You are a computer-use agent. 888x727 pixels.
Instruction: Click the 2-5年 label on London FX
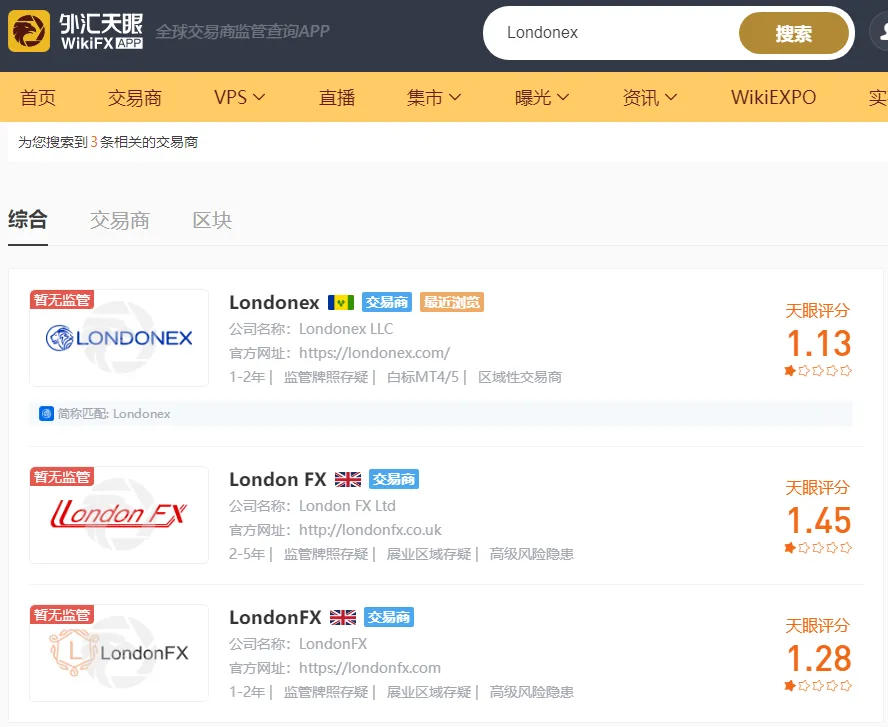(x=247, y=554)
